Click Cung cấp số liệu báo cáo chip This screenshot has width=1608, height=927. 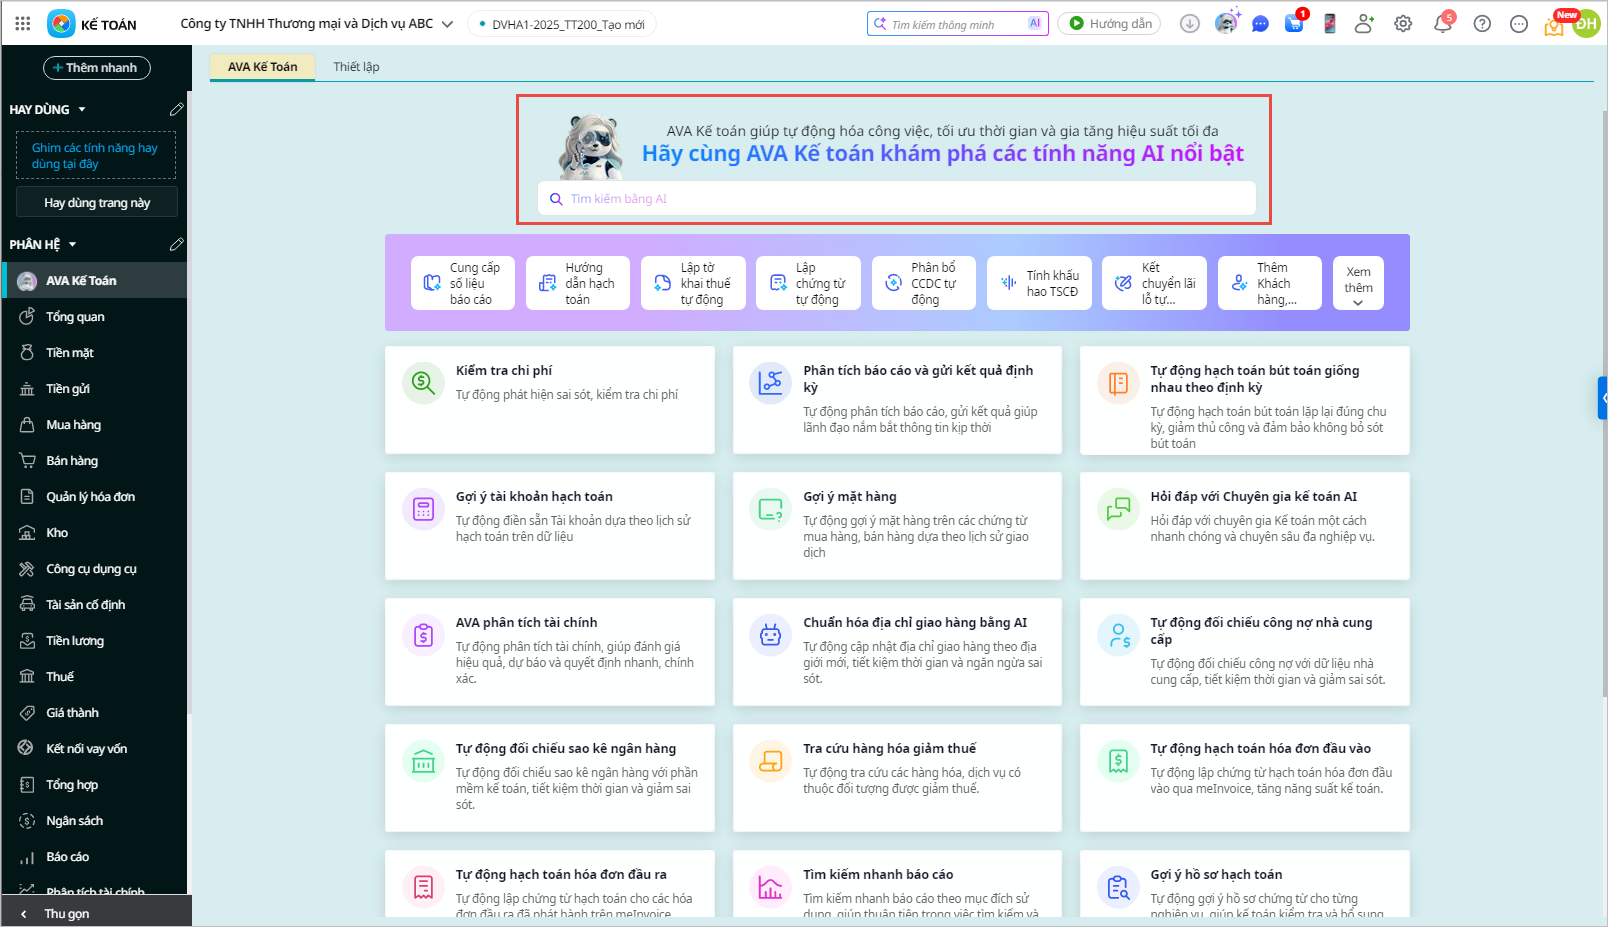click(x=463, y=283)
